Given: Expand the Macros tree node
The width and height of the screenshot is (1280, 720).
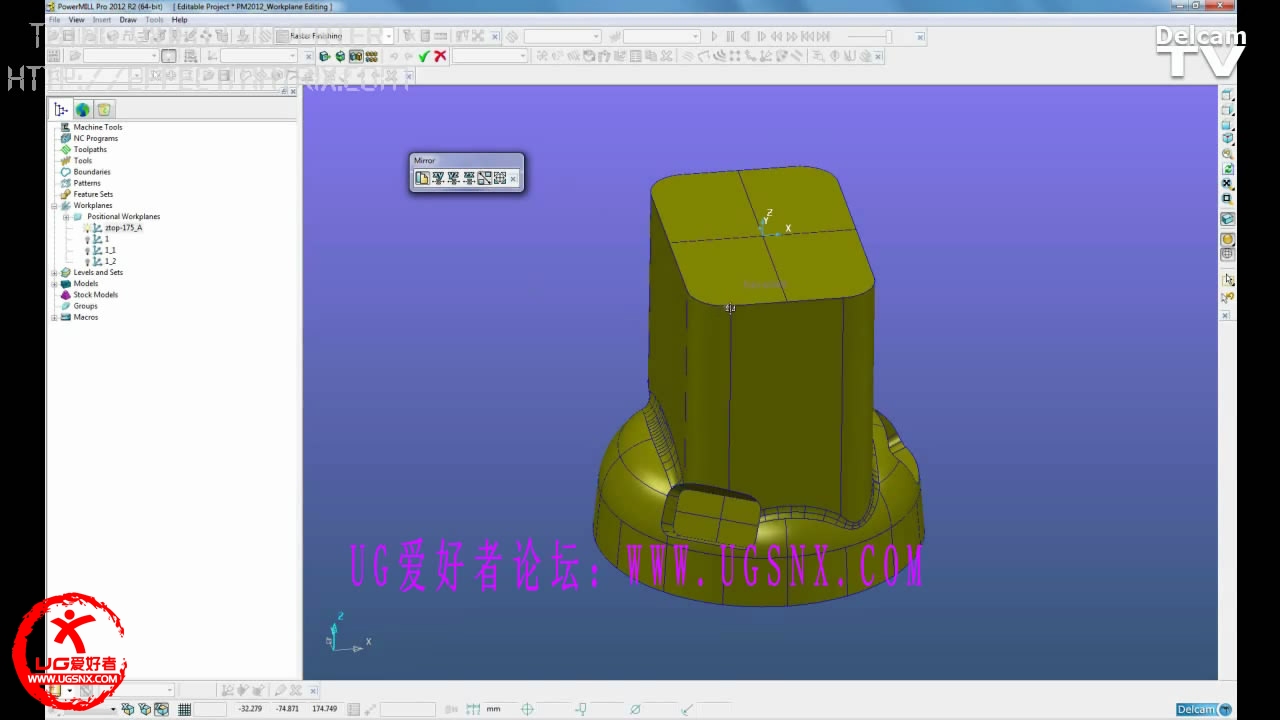Looking at the screenshot, I should (x=55, y=317).
